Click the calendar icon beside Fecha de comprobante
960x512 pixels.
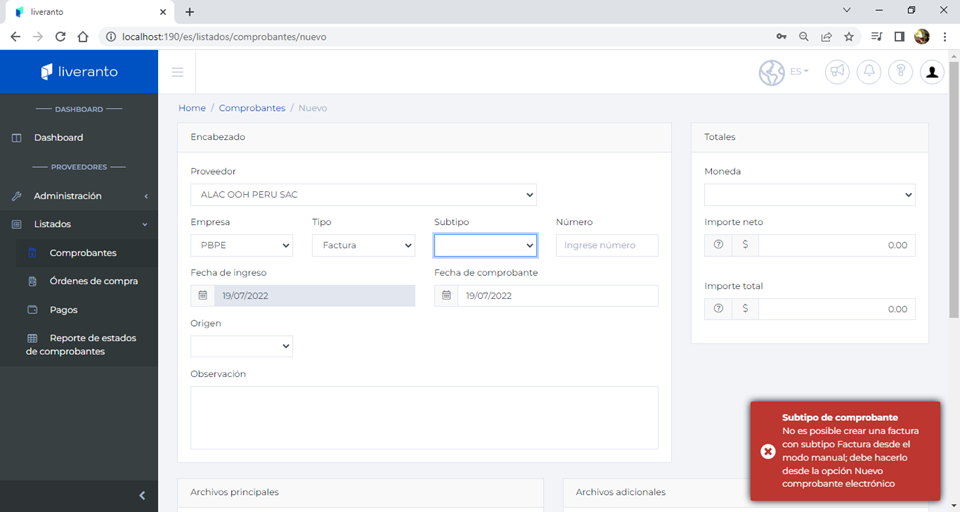(446, 295)
